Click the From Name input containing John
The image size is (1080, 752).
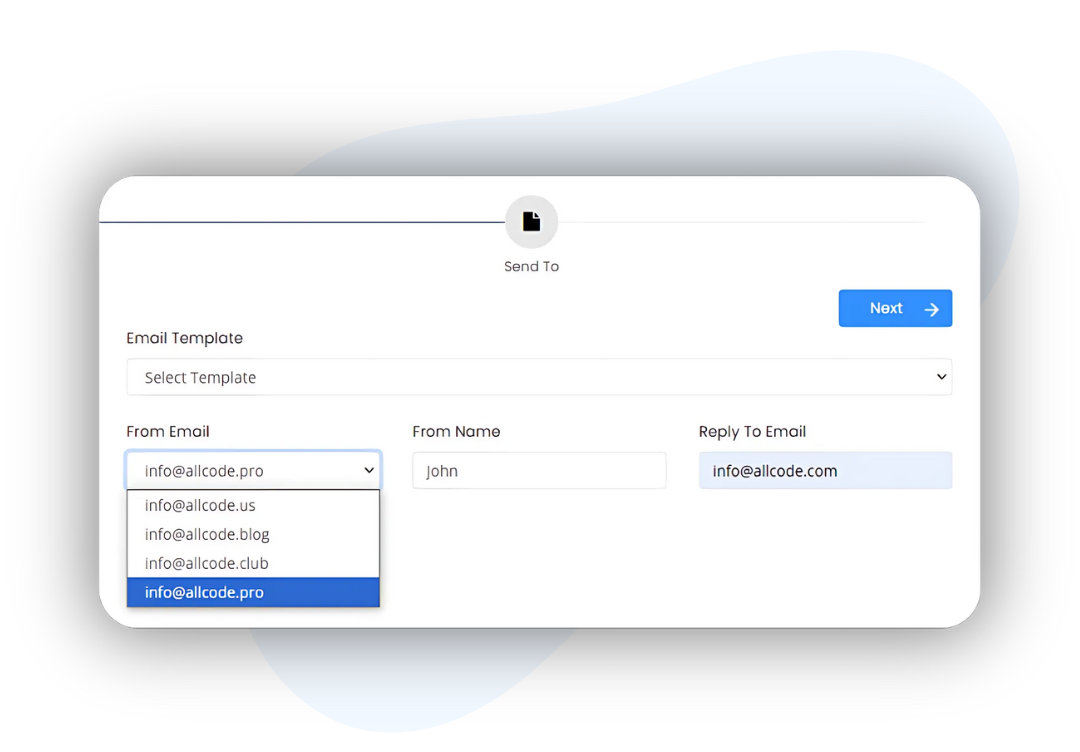pos(539,470)
